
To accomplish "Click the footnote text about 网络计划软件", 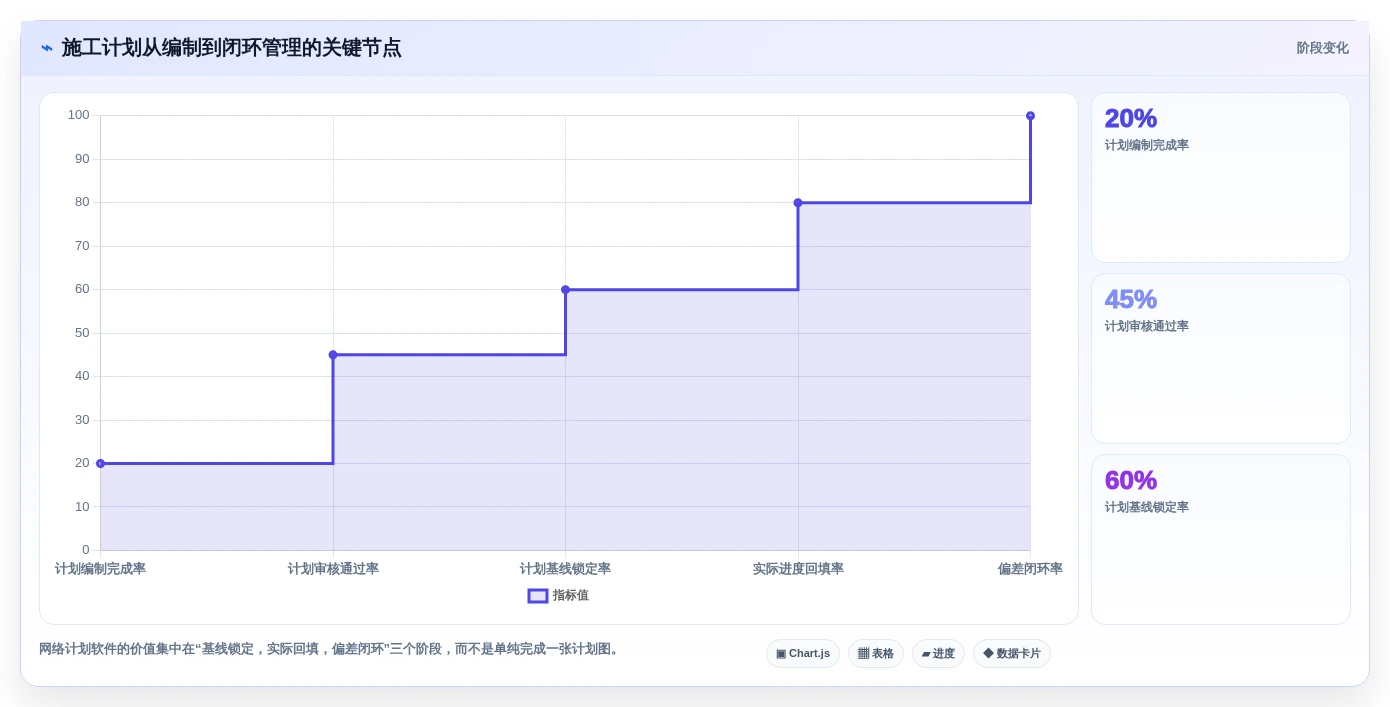I will click(331, 649).
